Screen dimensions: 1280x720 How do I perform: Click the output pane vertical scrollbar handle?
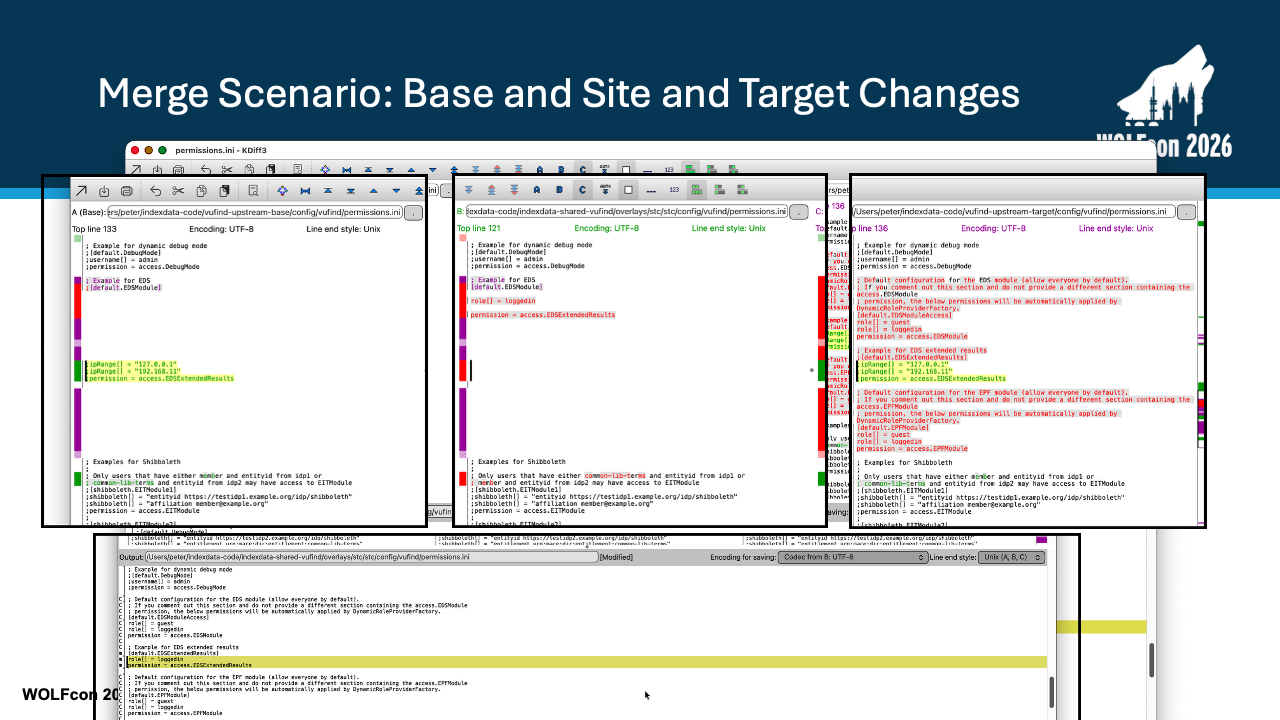click(x=1051, y=690)
